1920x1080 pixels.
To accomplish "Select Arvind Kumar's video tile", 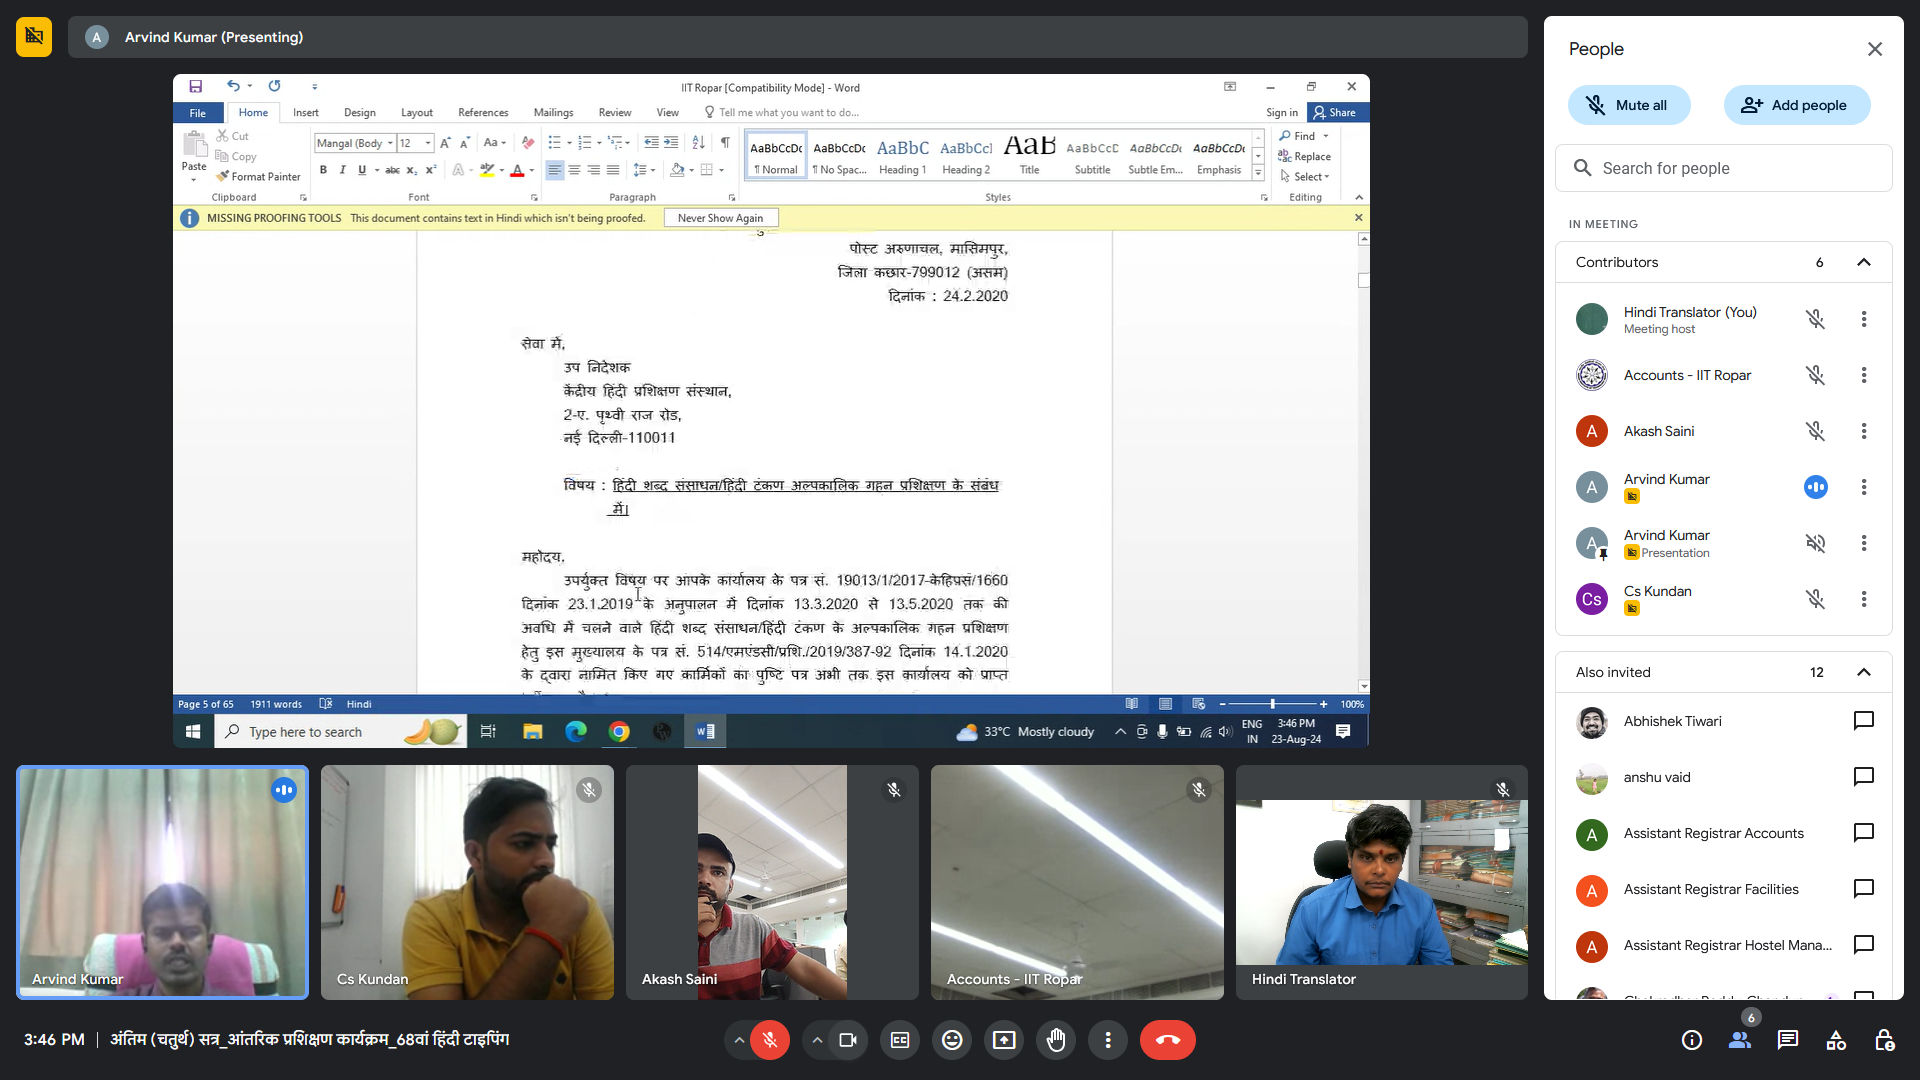I will [x=162, y=882].
